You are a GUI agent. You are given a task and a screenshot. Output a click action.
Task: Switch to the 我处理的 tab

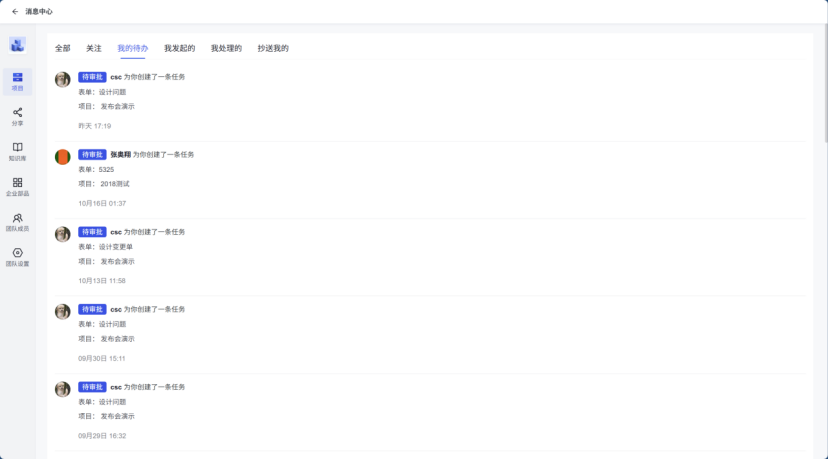click(226, 48)
